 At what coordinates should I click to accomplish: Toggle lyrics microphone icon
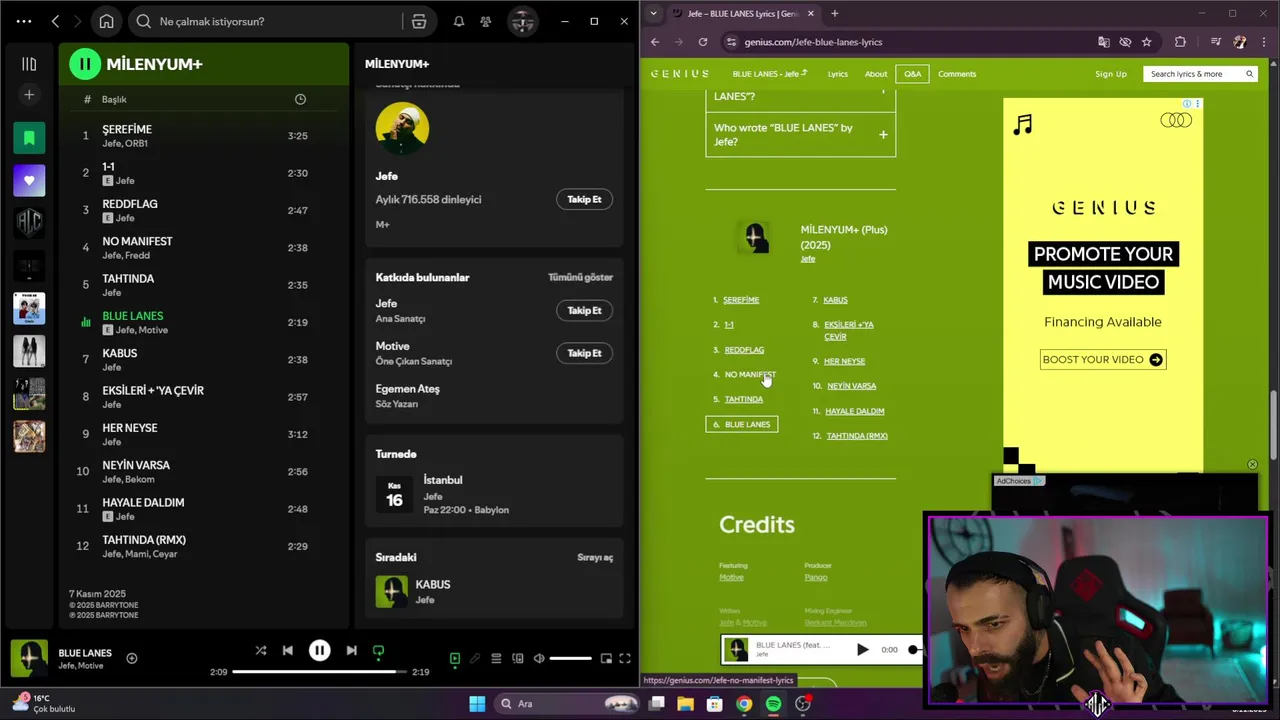tap(475, 658)
